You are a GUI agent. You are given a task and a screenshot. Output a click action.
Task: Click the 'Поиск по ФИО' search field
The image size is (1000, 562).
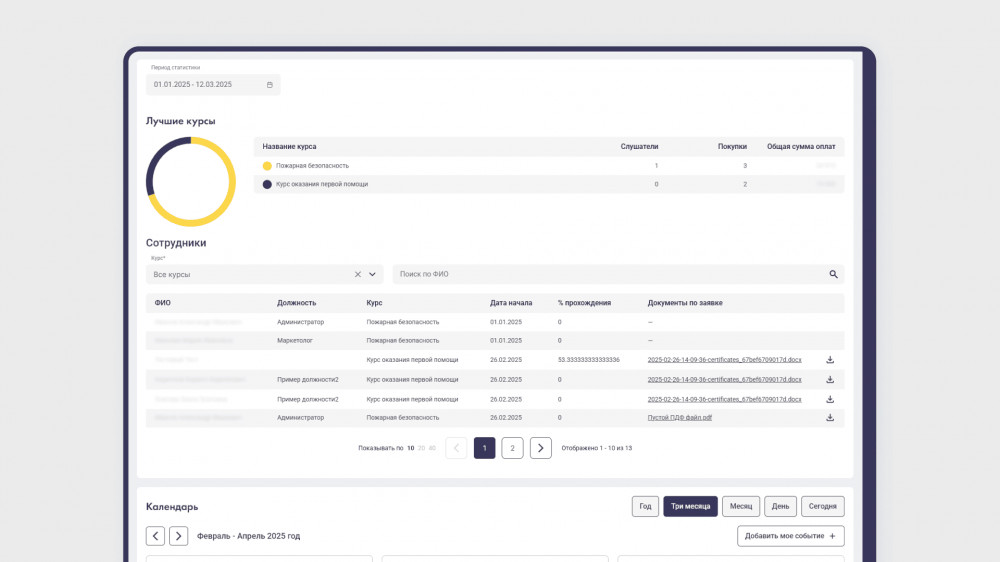pyautogui.click(x=610, y=274)
